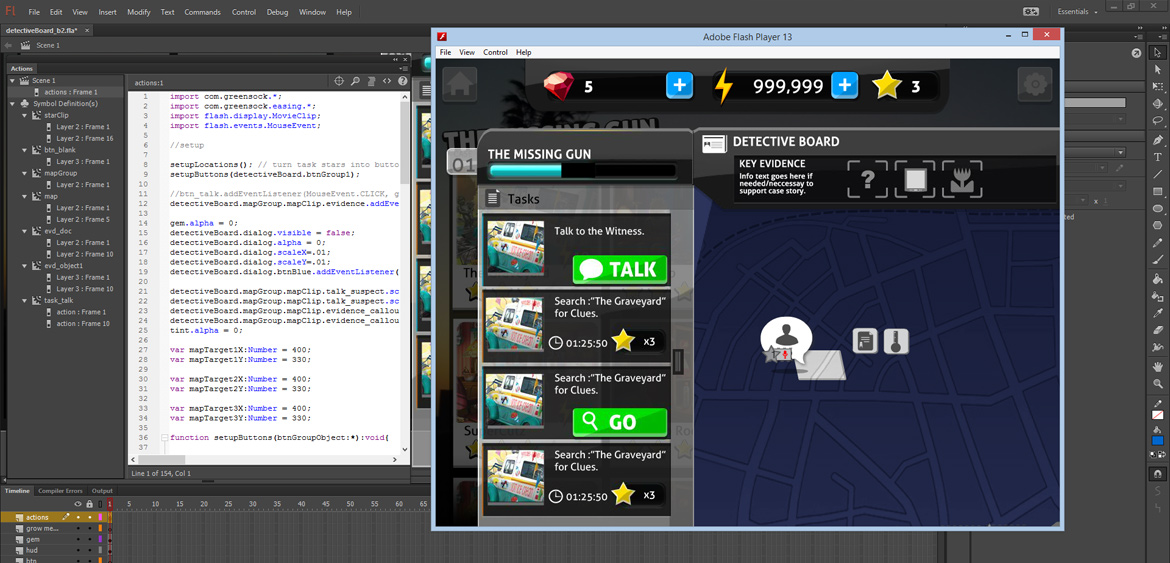The image size is (1170, 563).
Task: Pick the Hand tool
Action: coord(1158,366)
